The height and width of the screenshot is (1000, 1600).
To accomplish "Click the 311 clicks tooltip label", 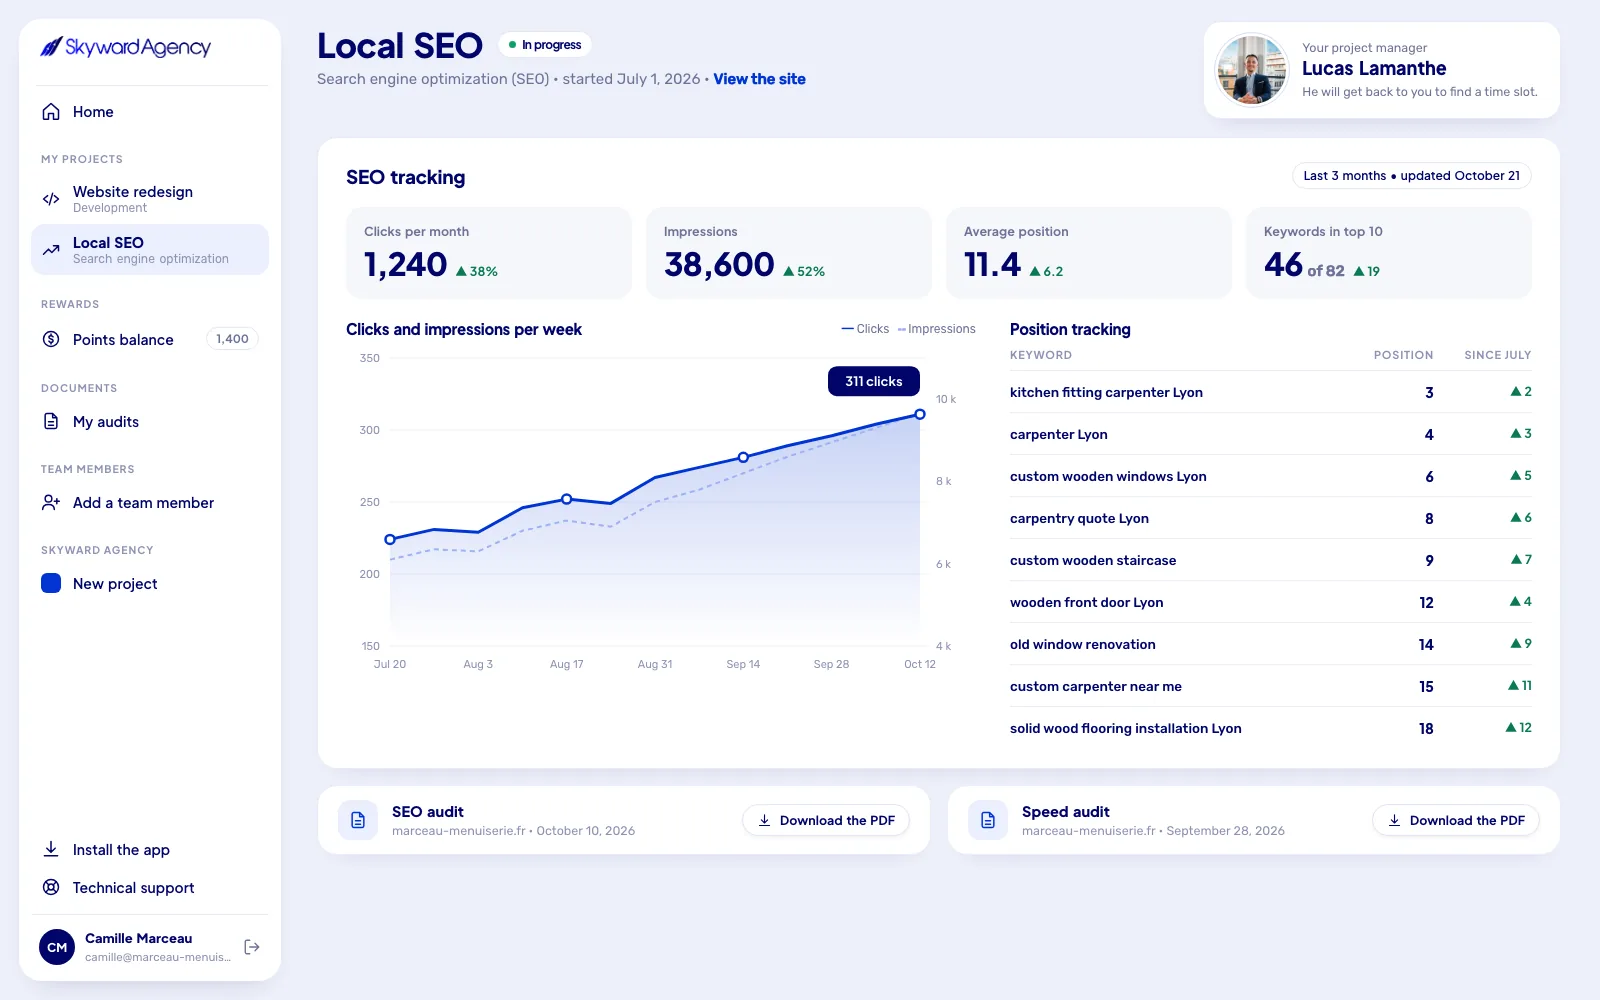I will 874,381.
